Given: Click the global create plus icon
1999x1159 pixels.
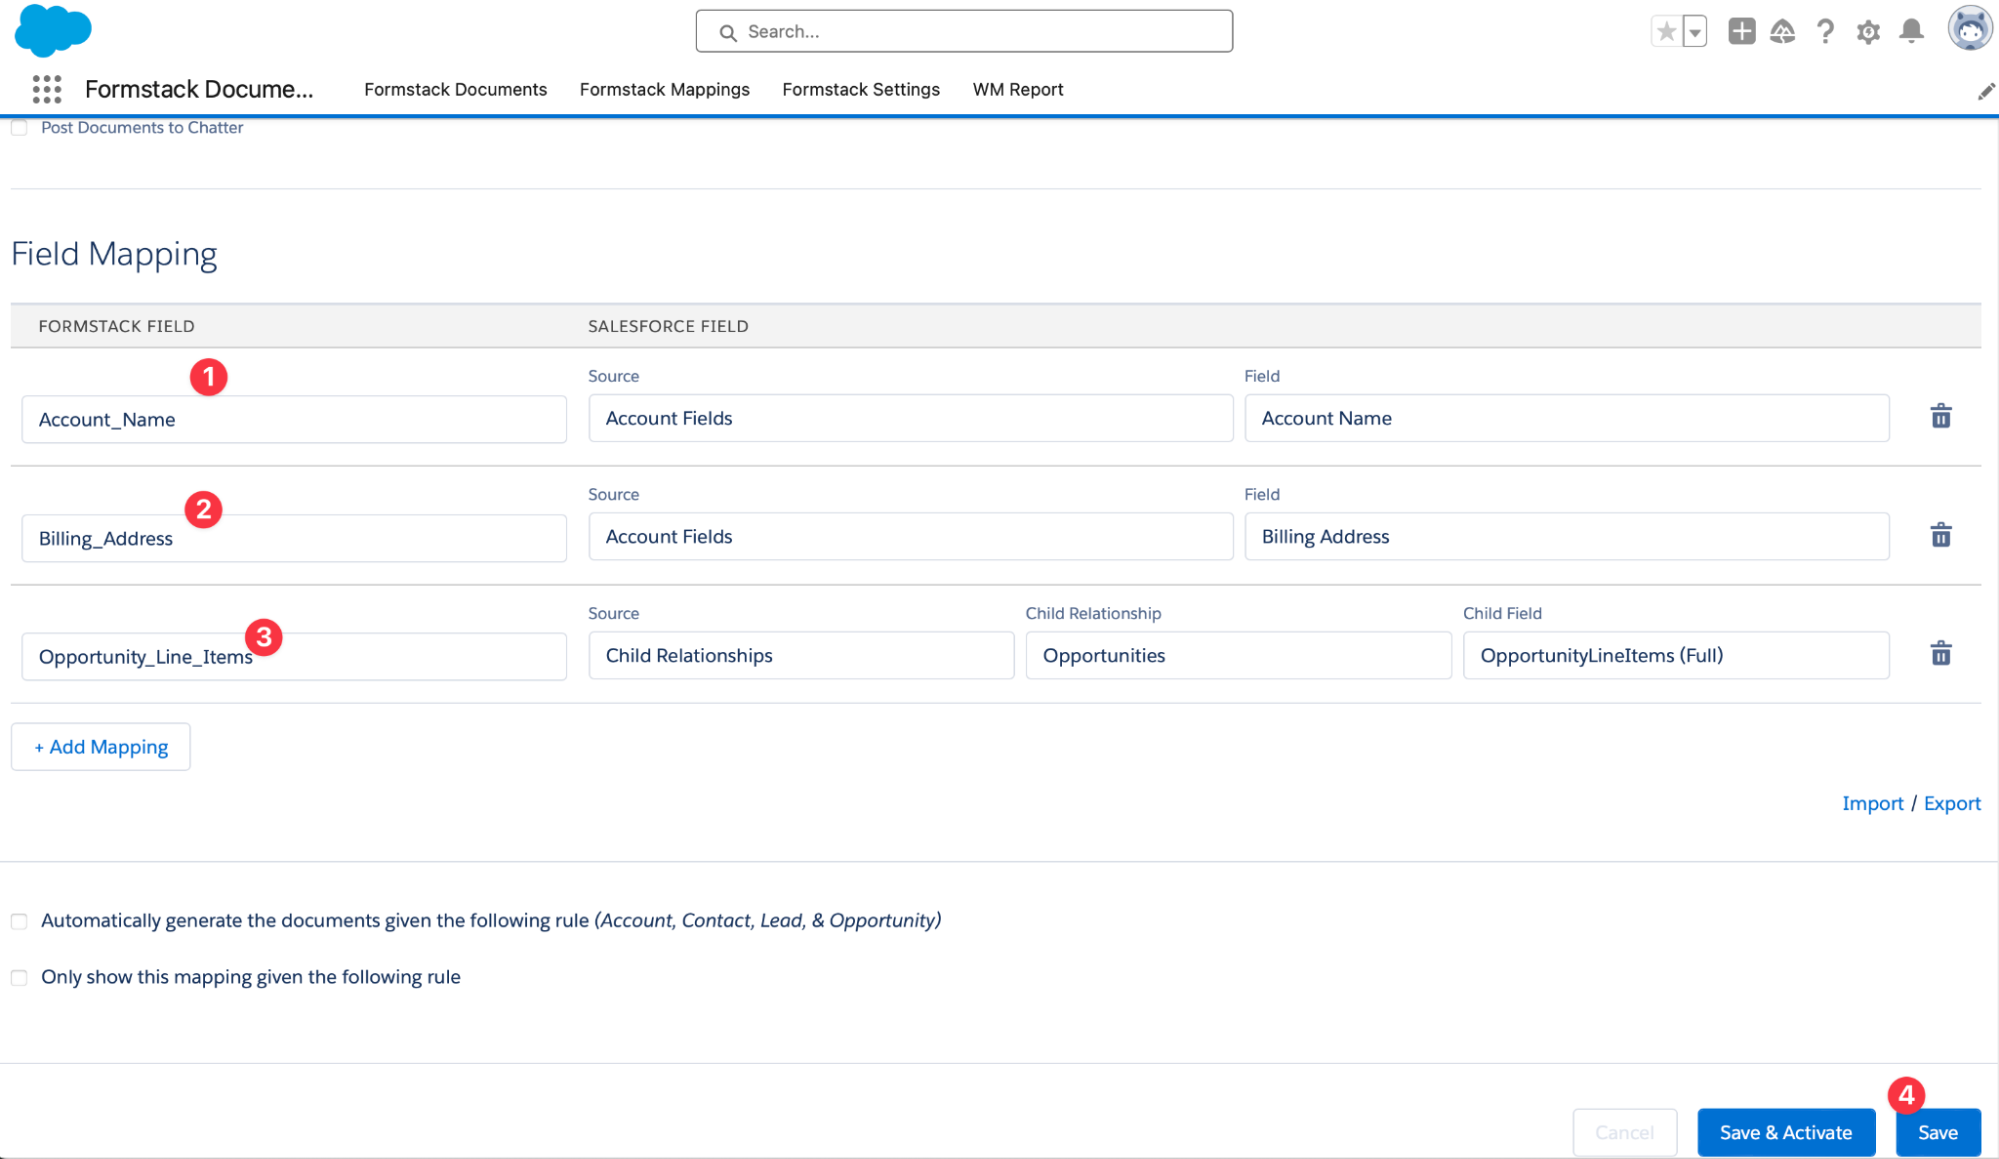Looking at the screenshot, I should (x=1741, y=32).
